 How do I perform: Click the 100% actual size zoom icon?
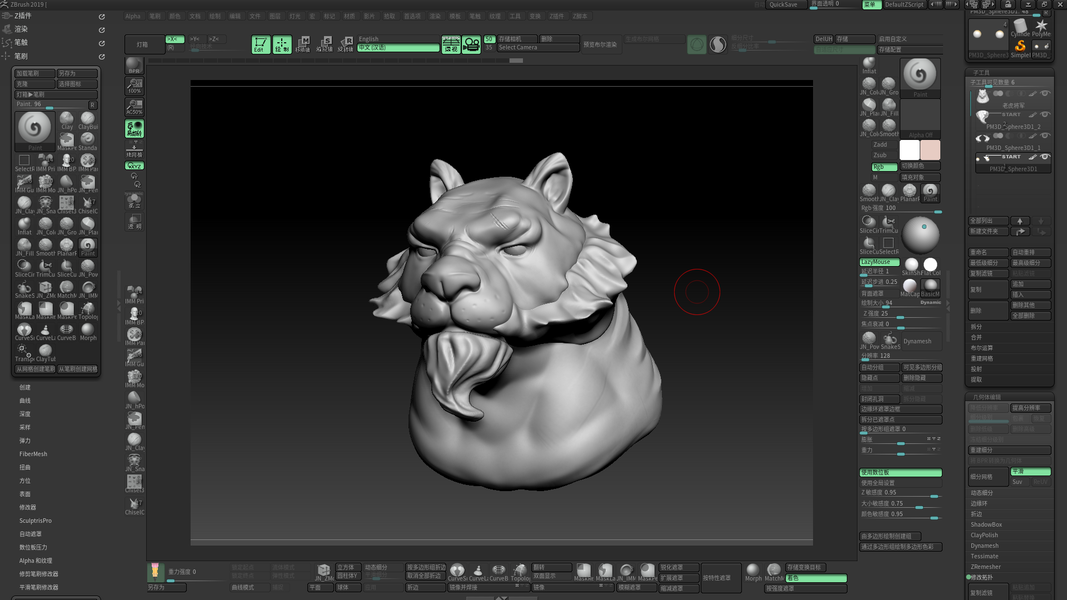pyautogui.click(x=134, y=86)
